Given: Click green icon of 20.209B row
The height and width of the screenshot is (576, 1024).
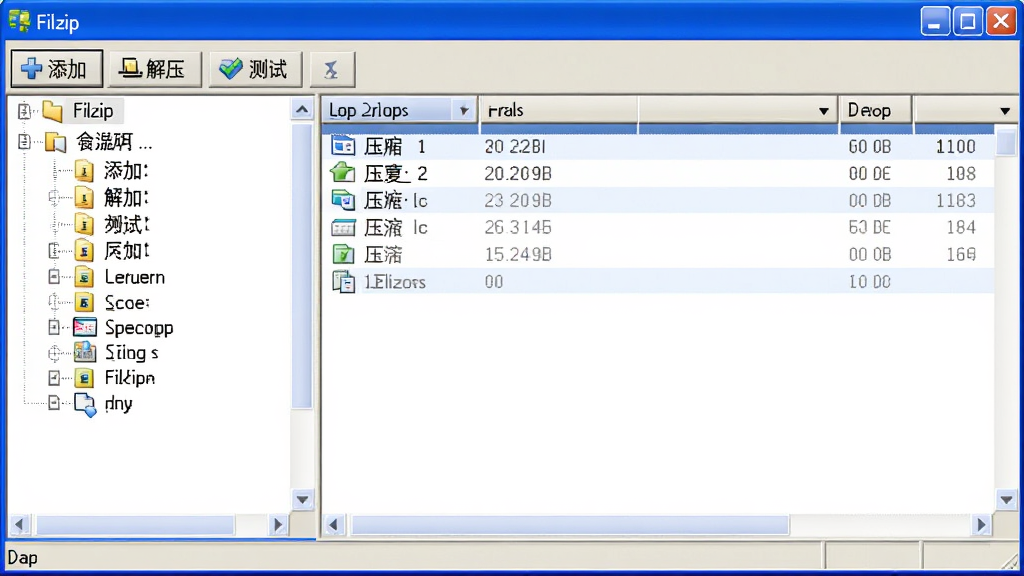Looking at the screenshot, I should (343, 173).
